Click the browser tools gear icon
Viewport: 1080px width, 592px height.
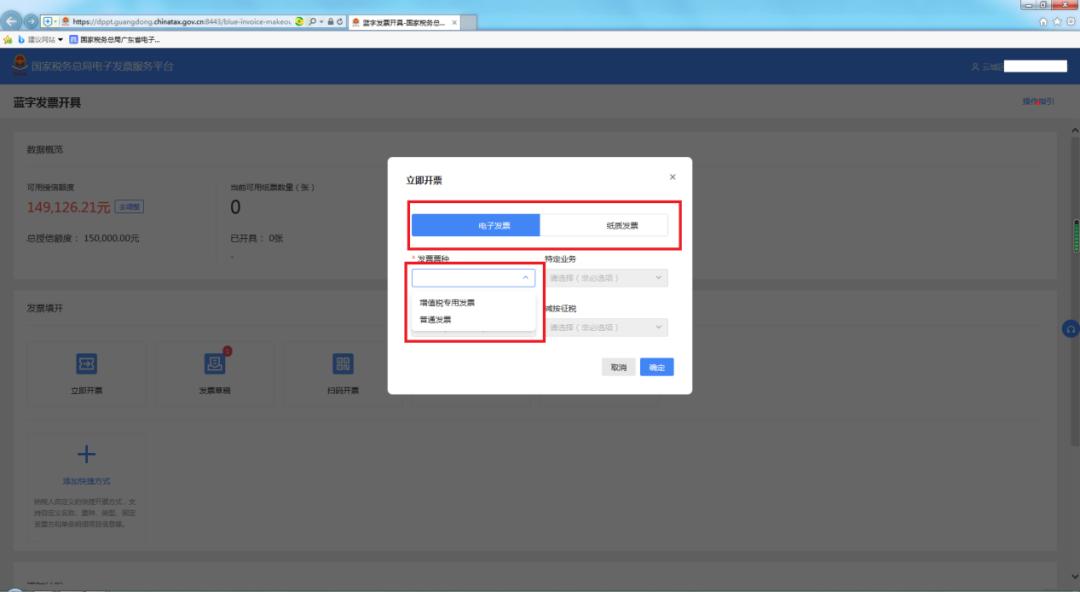point(1071,22)
